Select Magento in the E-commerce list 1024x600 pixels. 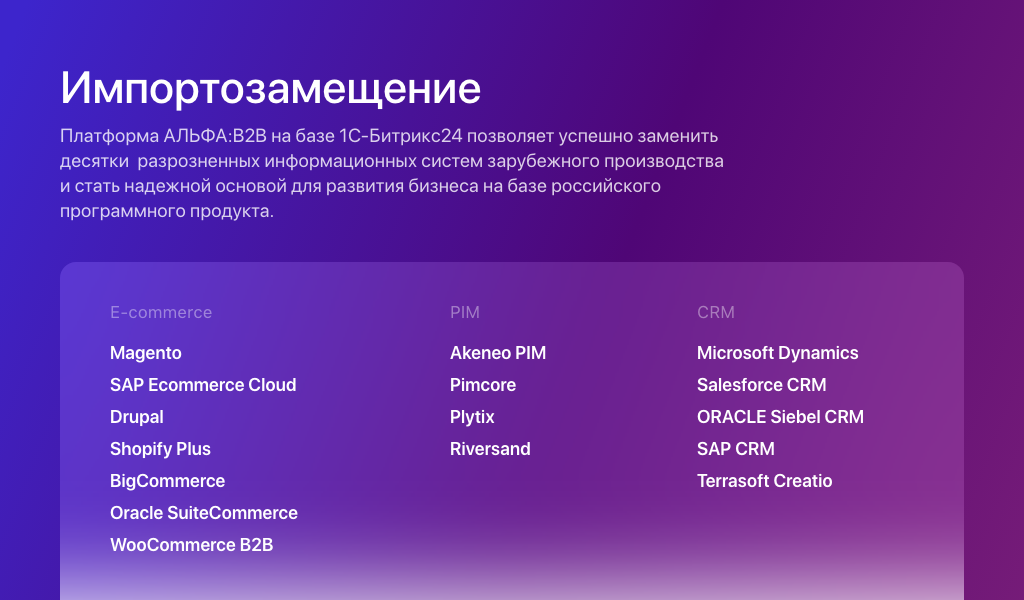(x=145, y=353)
